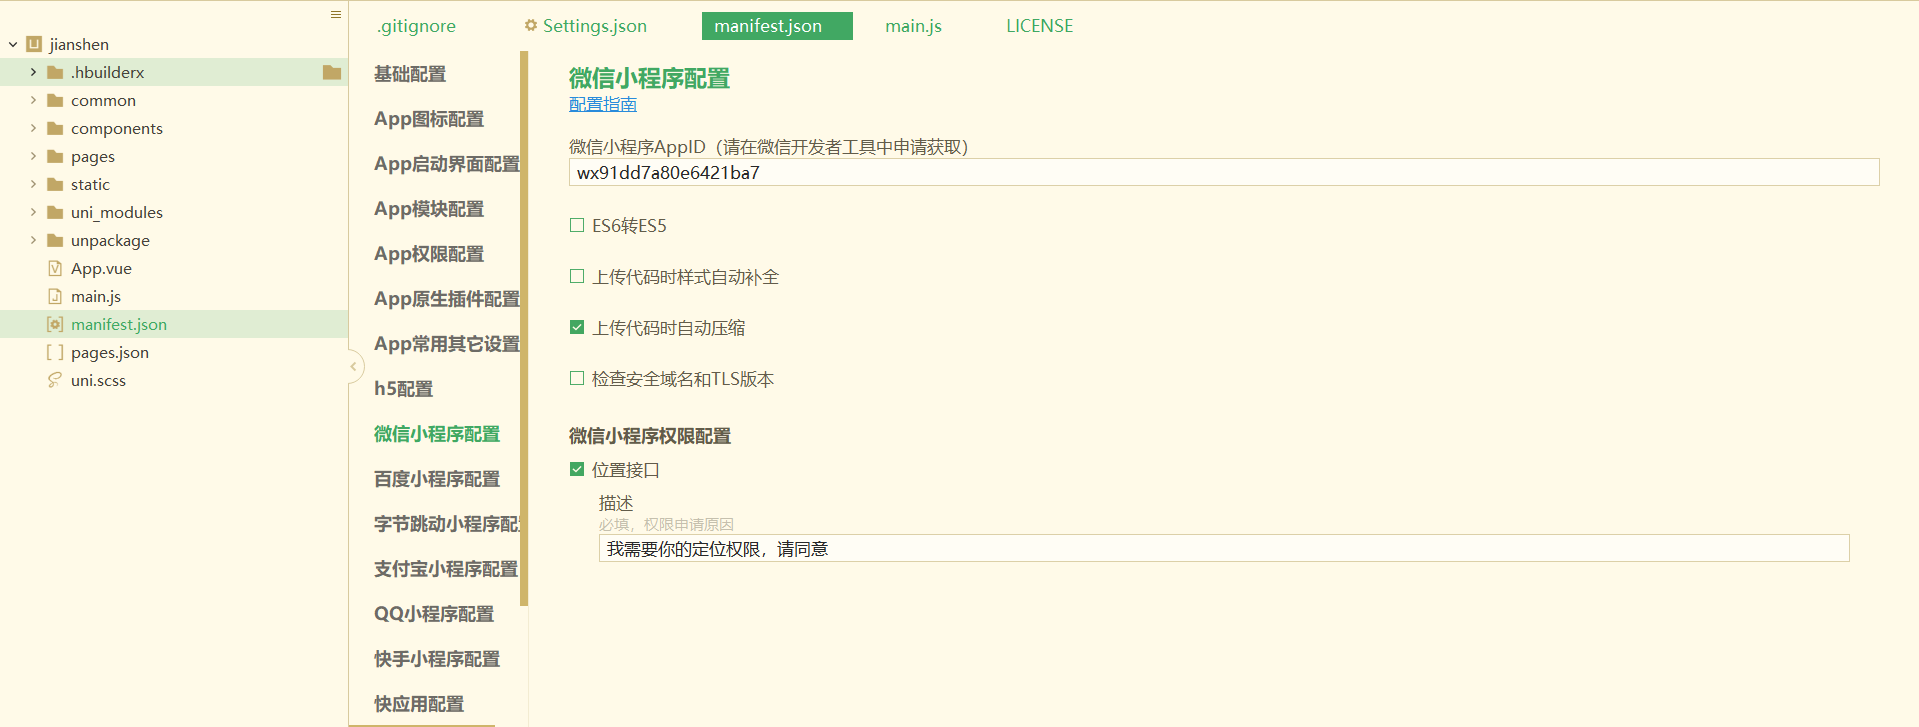Switch to the main.js editor tab
This screenshot has width=1919, height=727.
[913, 26]
